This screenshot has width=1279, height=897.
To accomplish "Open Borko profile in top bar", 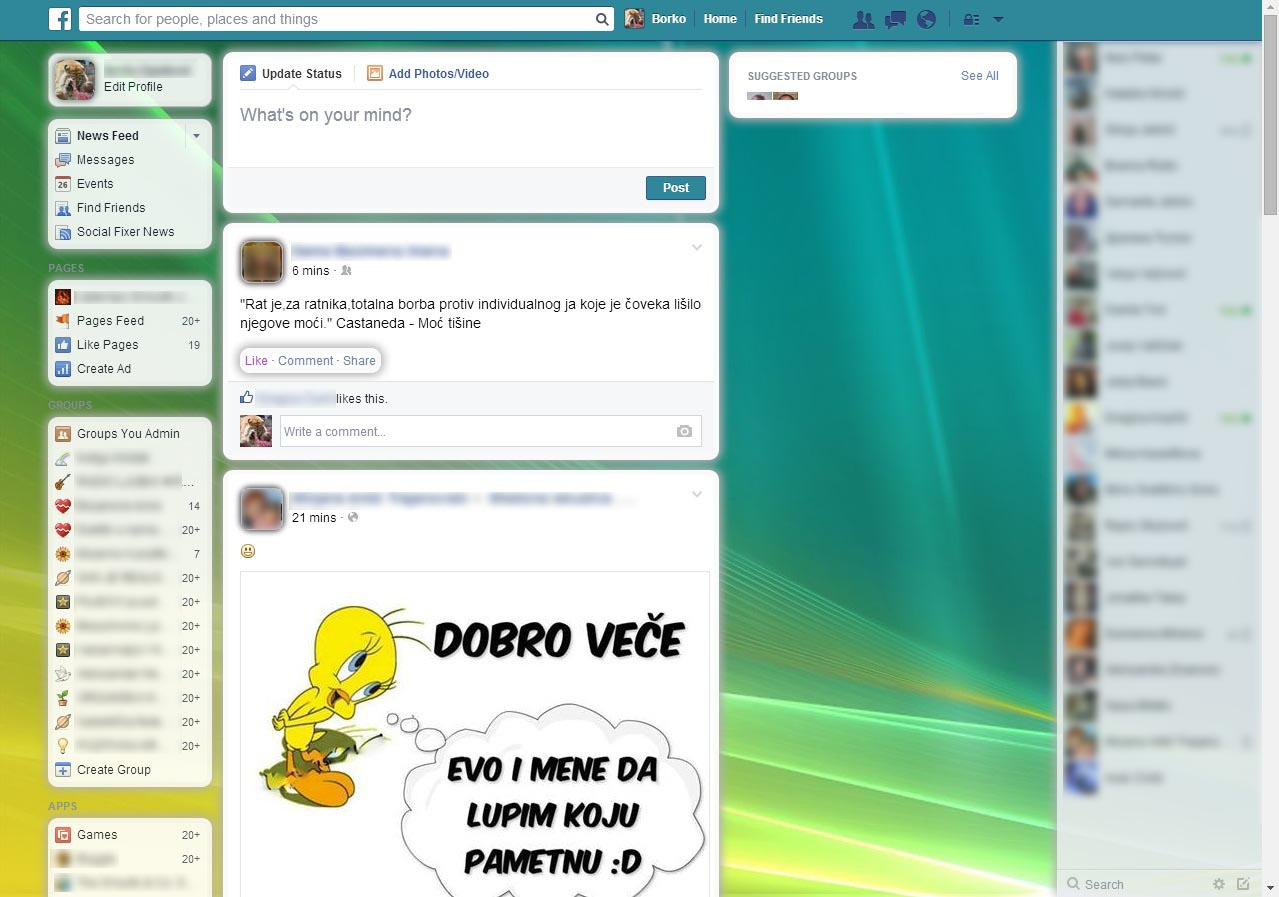I will (x=655, y=19).
